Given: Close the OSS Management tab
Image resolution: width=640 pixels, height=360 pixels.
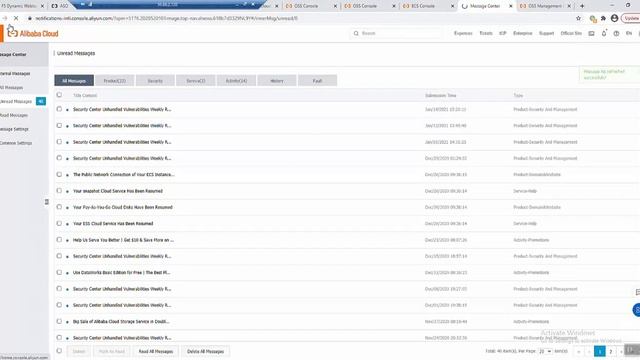Looking at the screenshot, I should coord(569,6).
